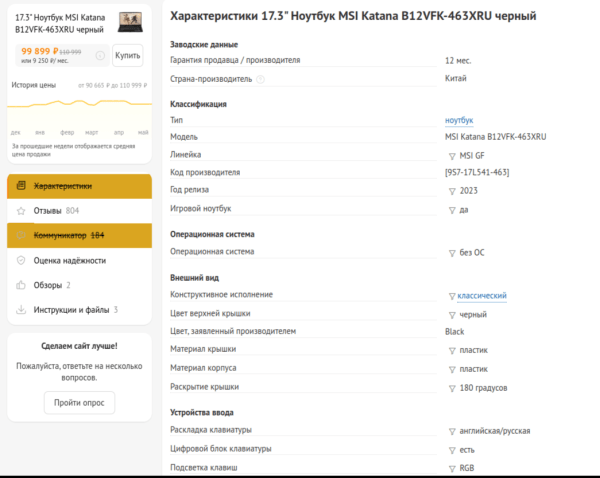Click filter icon in Цифровой блок клавиатуры row
Viewport: 600px width, 478px height.
[452, 450]
